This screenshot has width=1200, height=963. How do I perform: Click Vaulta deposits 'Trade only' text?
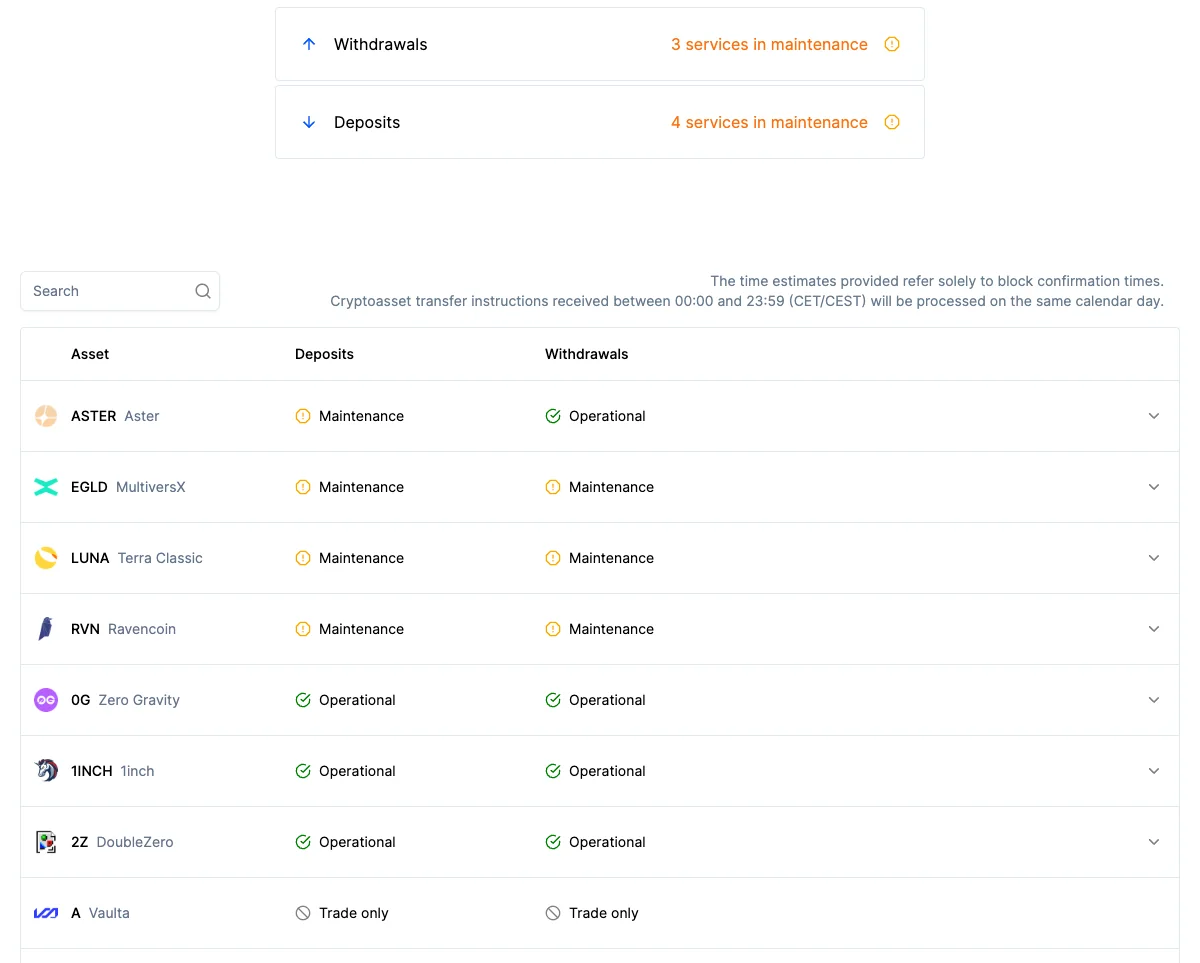pyautogui.click(x=354, y=913)
